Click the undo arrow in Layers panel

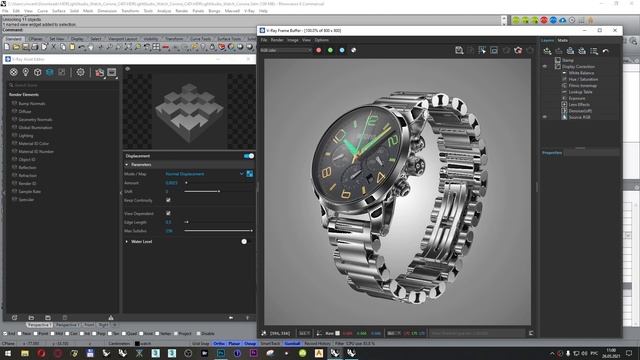[605, 51]
